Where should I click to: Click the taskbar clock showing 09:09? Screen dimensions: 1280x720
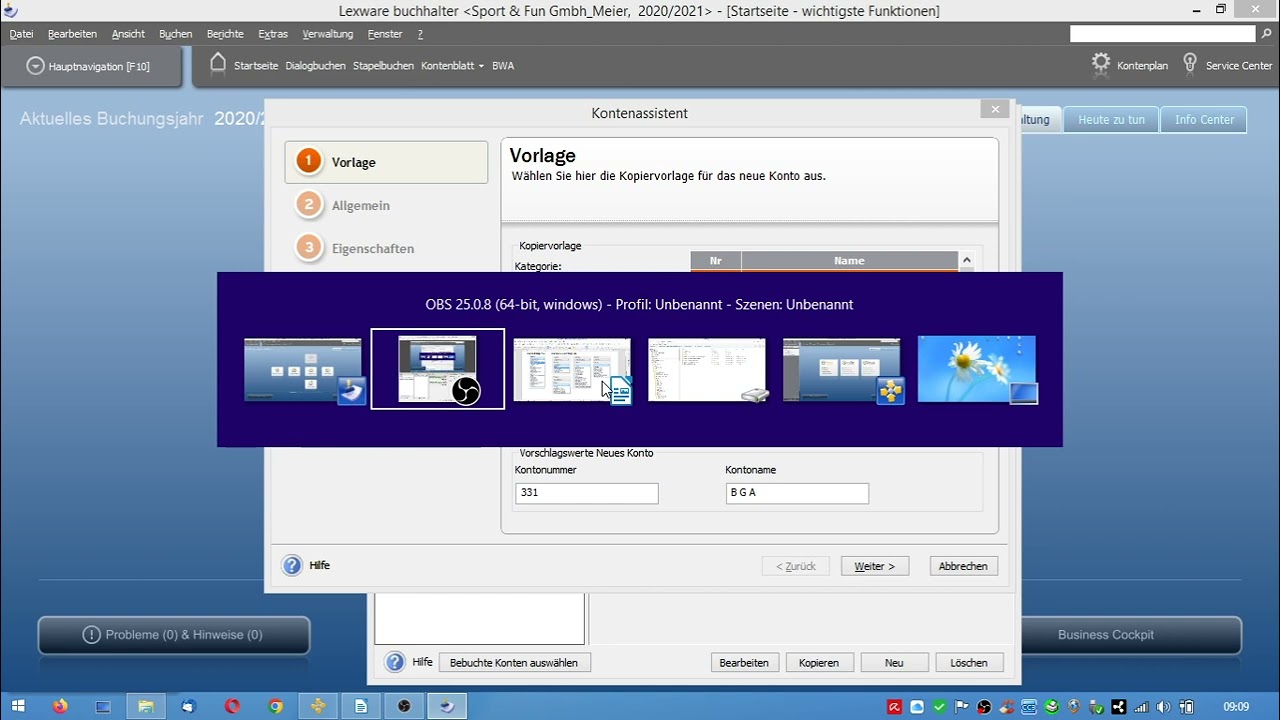point(1237,707)
